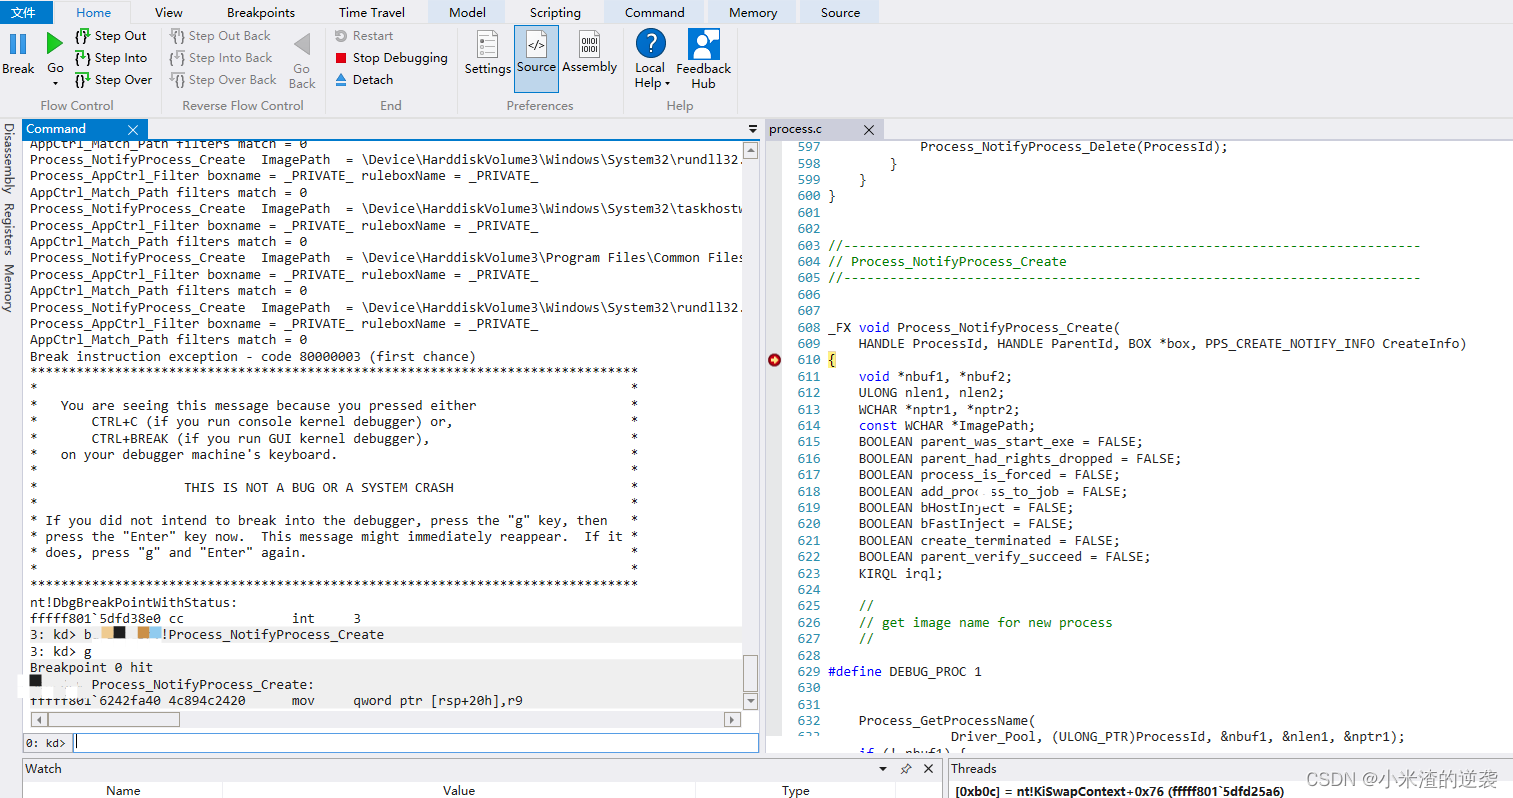Click Step Over Back
Viewport: 1513px width, 798px height.
coord(223,80)
